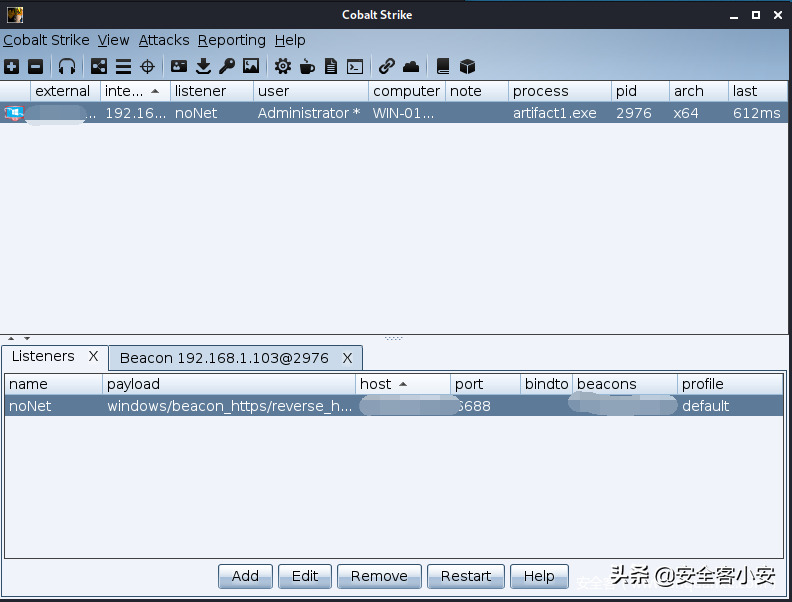Click the Add listener button
The width and height of the screenshot is (792, 602).
click(245, 576)
